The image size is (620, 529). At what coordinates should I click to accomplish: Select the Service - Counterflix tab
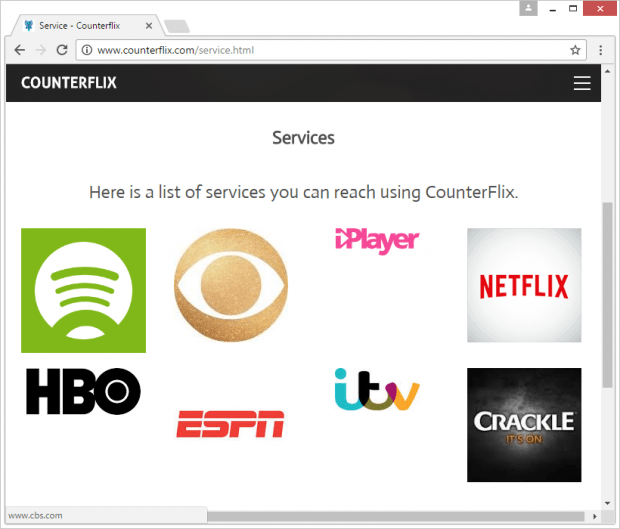pos(87,26)
